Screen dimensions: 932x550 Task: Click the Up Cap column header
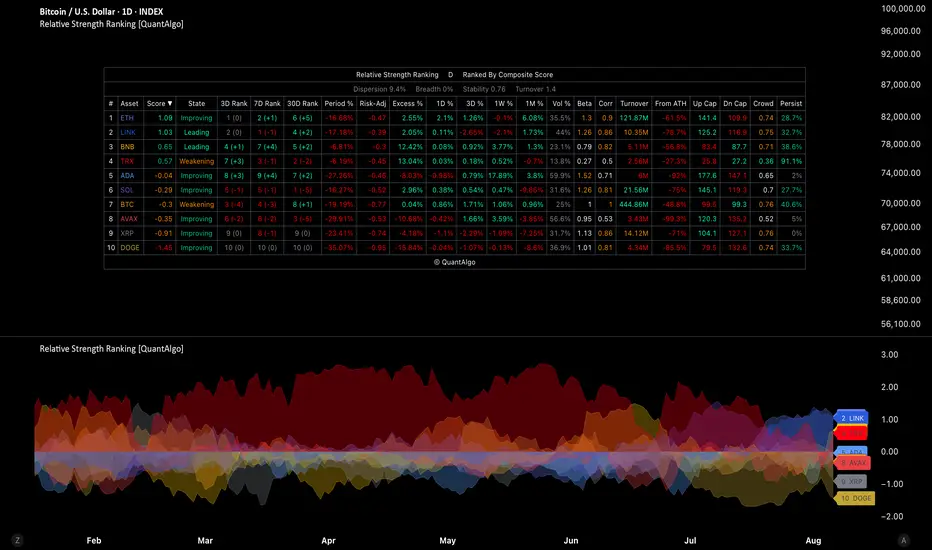[704, 103]
